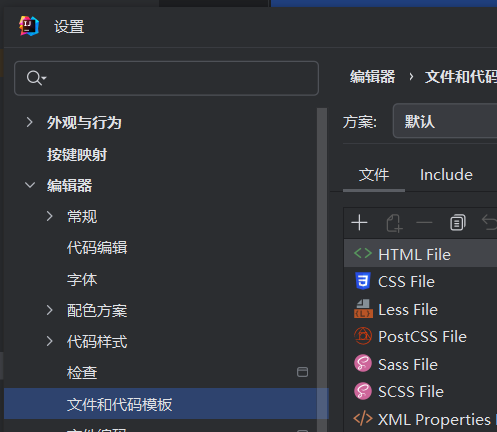Click the create child template icon
Image resolution: width=497 pixels, height=432 pixels.
point(394,223)
